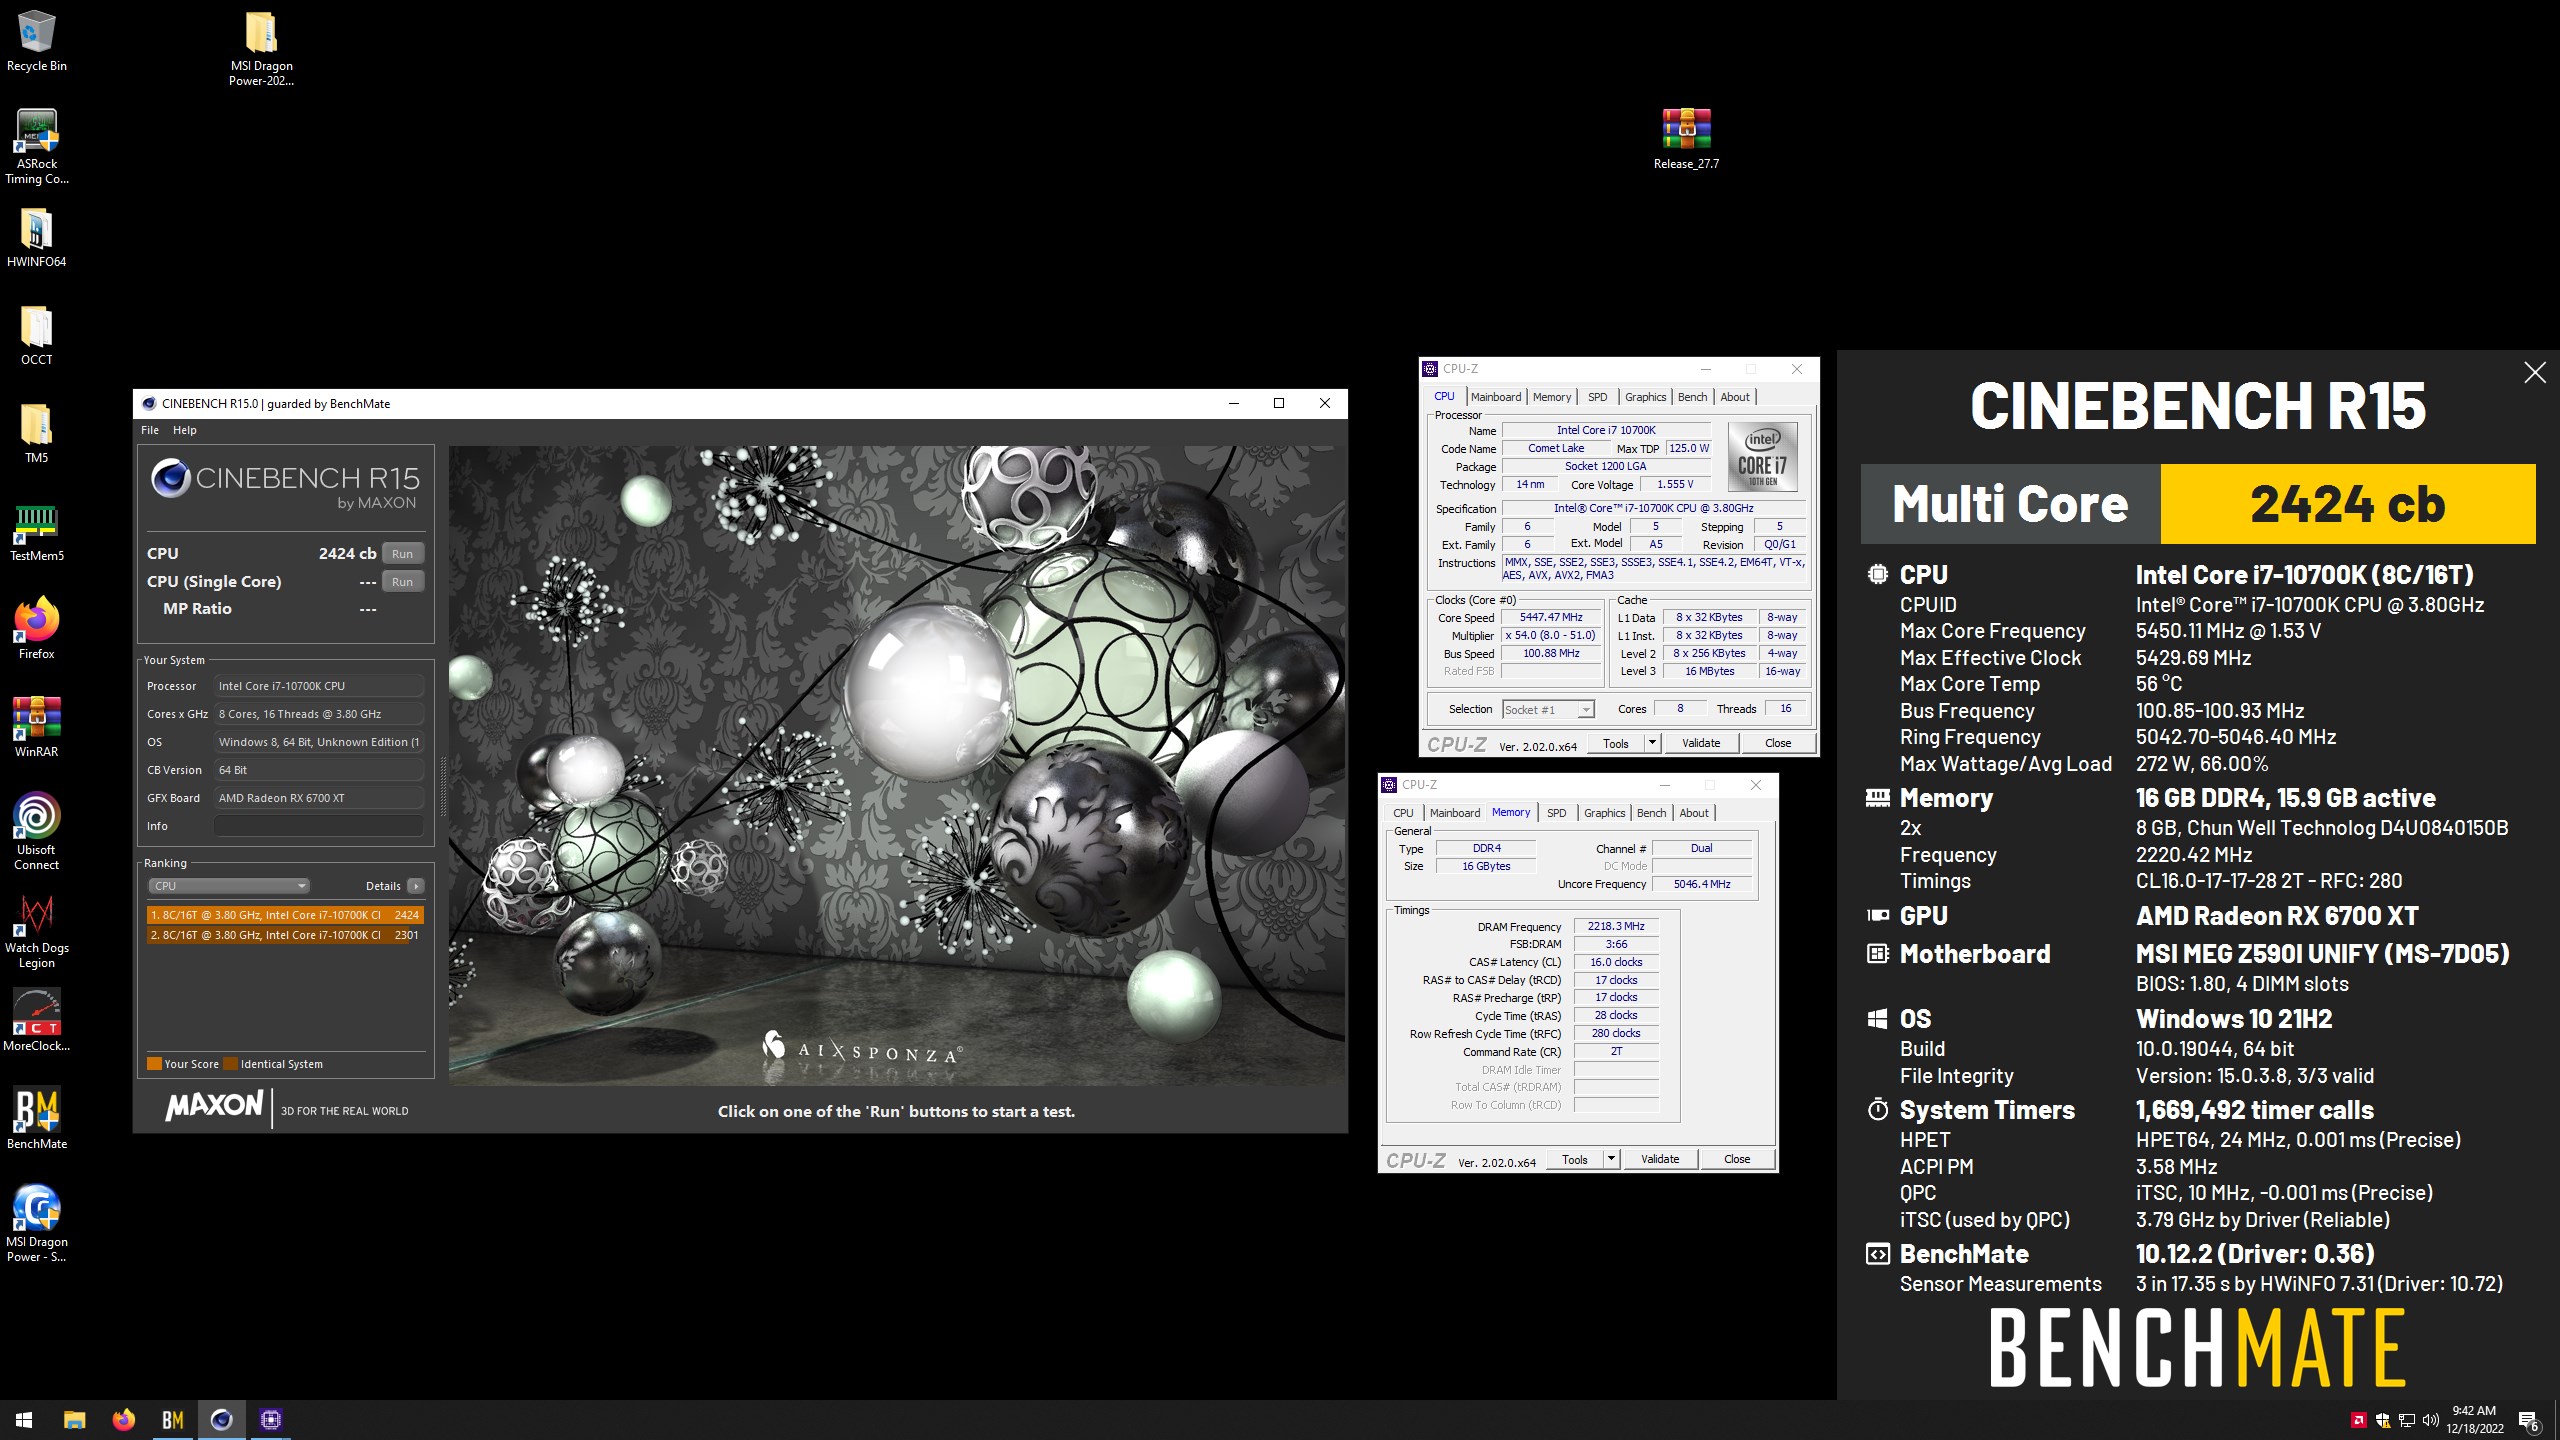Open the OCCT folder icon
2560x1440 pixels.
pos(36,336)
